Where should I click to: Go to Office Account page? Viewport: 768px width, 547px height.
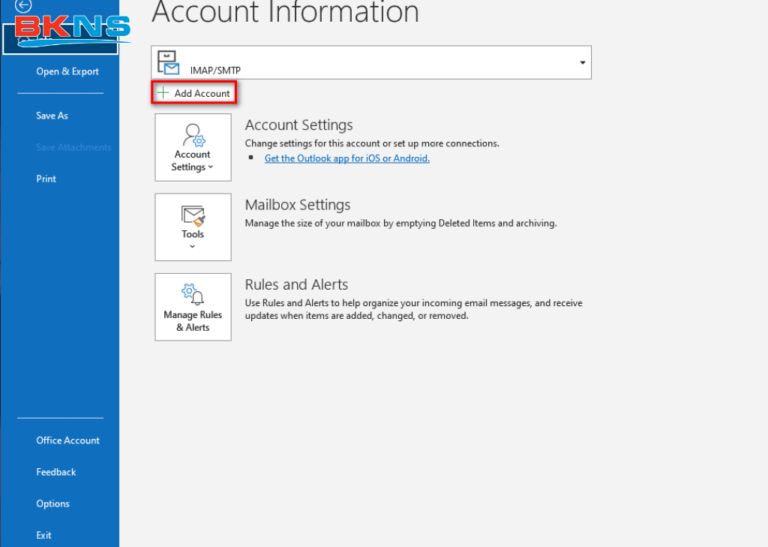coord(68,441)
